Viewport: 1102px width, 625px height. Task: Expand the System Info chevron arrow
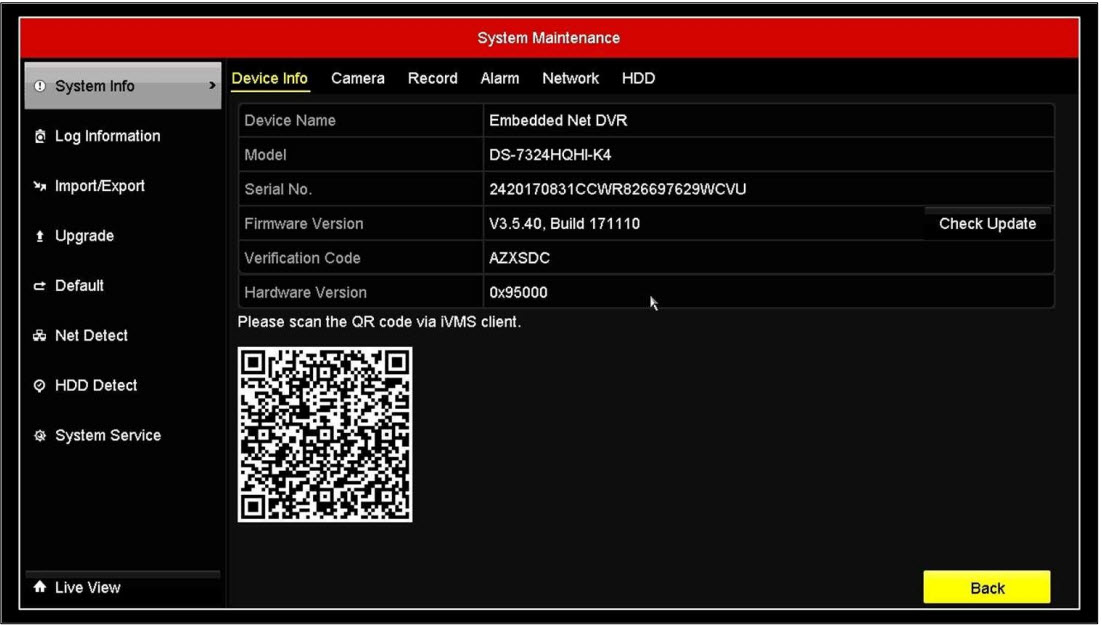(211, 87)
